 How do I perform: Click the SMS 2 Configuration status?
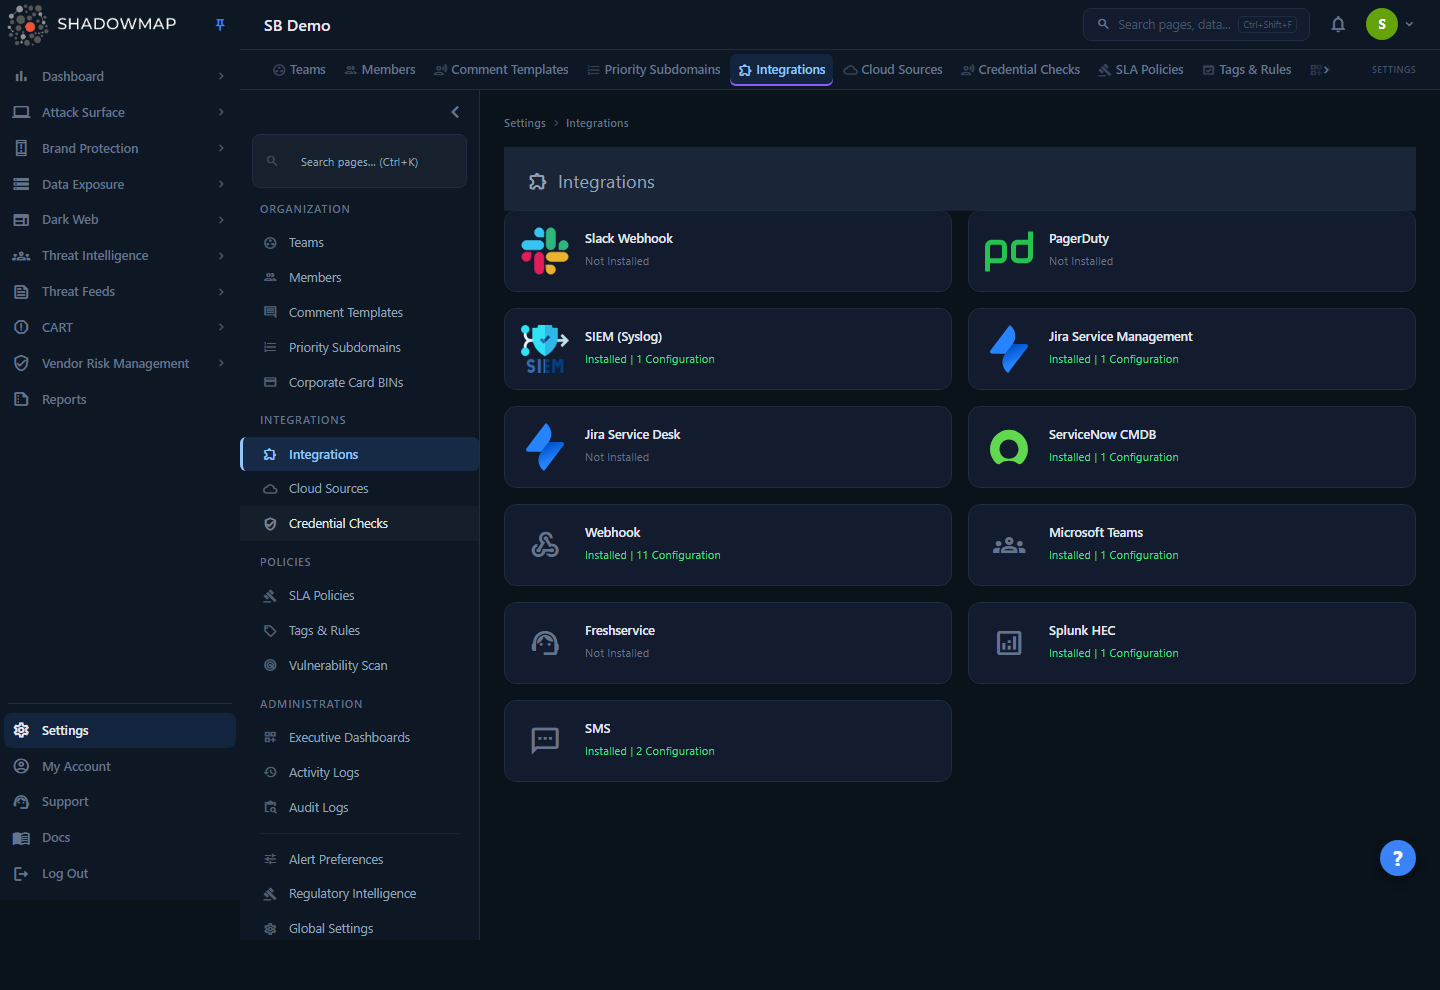coord(649,751)
